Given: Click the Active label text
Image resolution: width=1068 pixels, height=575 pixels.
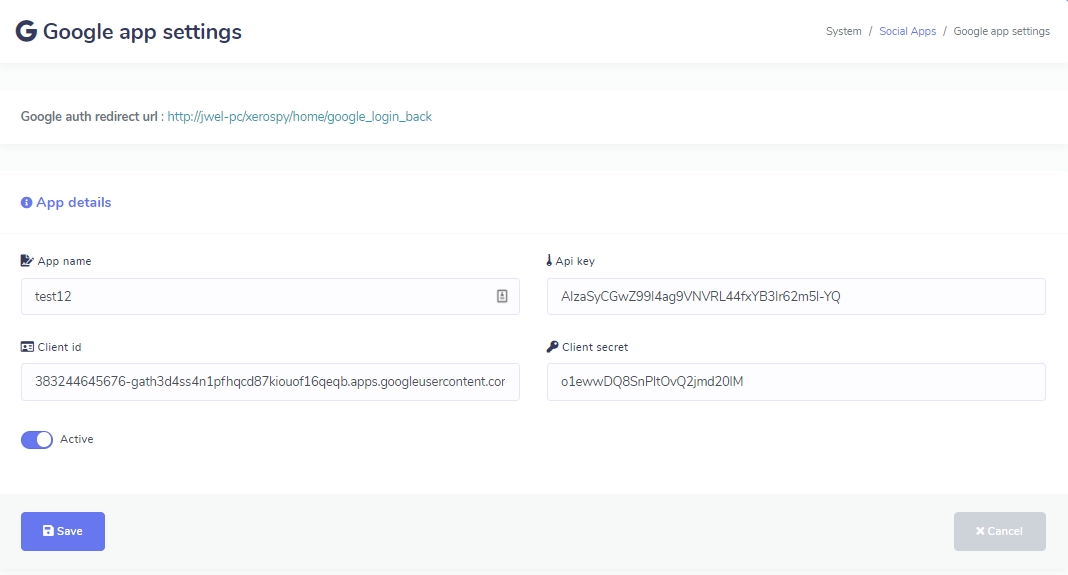Looking at the screenshot, I should pos(77,439).
